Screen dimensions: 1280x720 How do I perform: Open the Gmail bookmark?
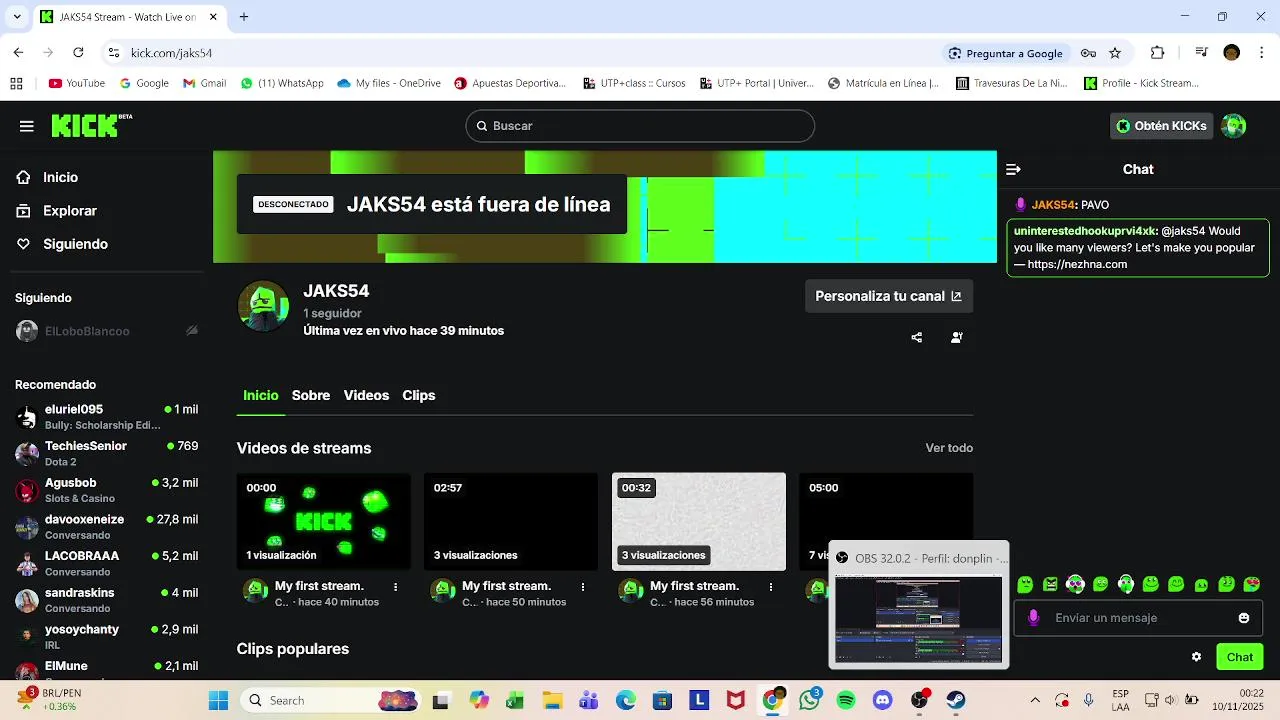tap(205, 84)
